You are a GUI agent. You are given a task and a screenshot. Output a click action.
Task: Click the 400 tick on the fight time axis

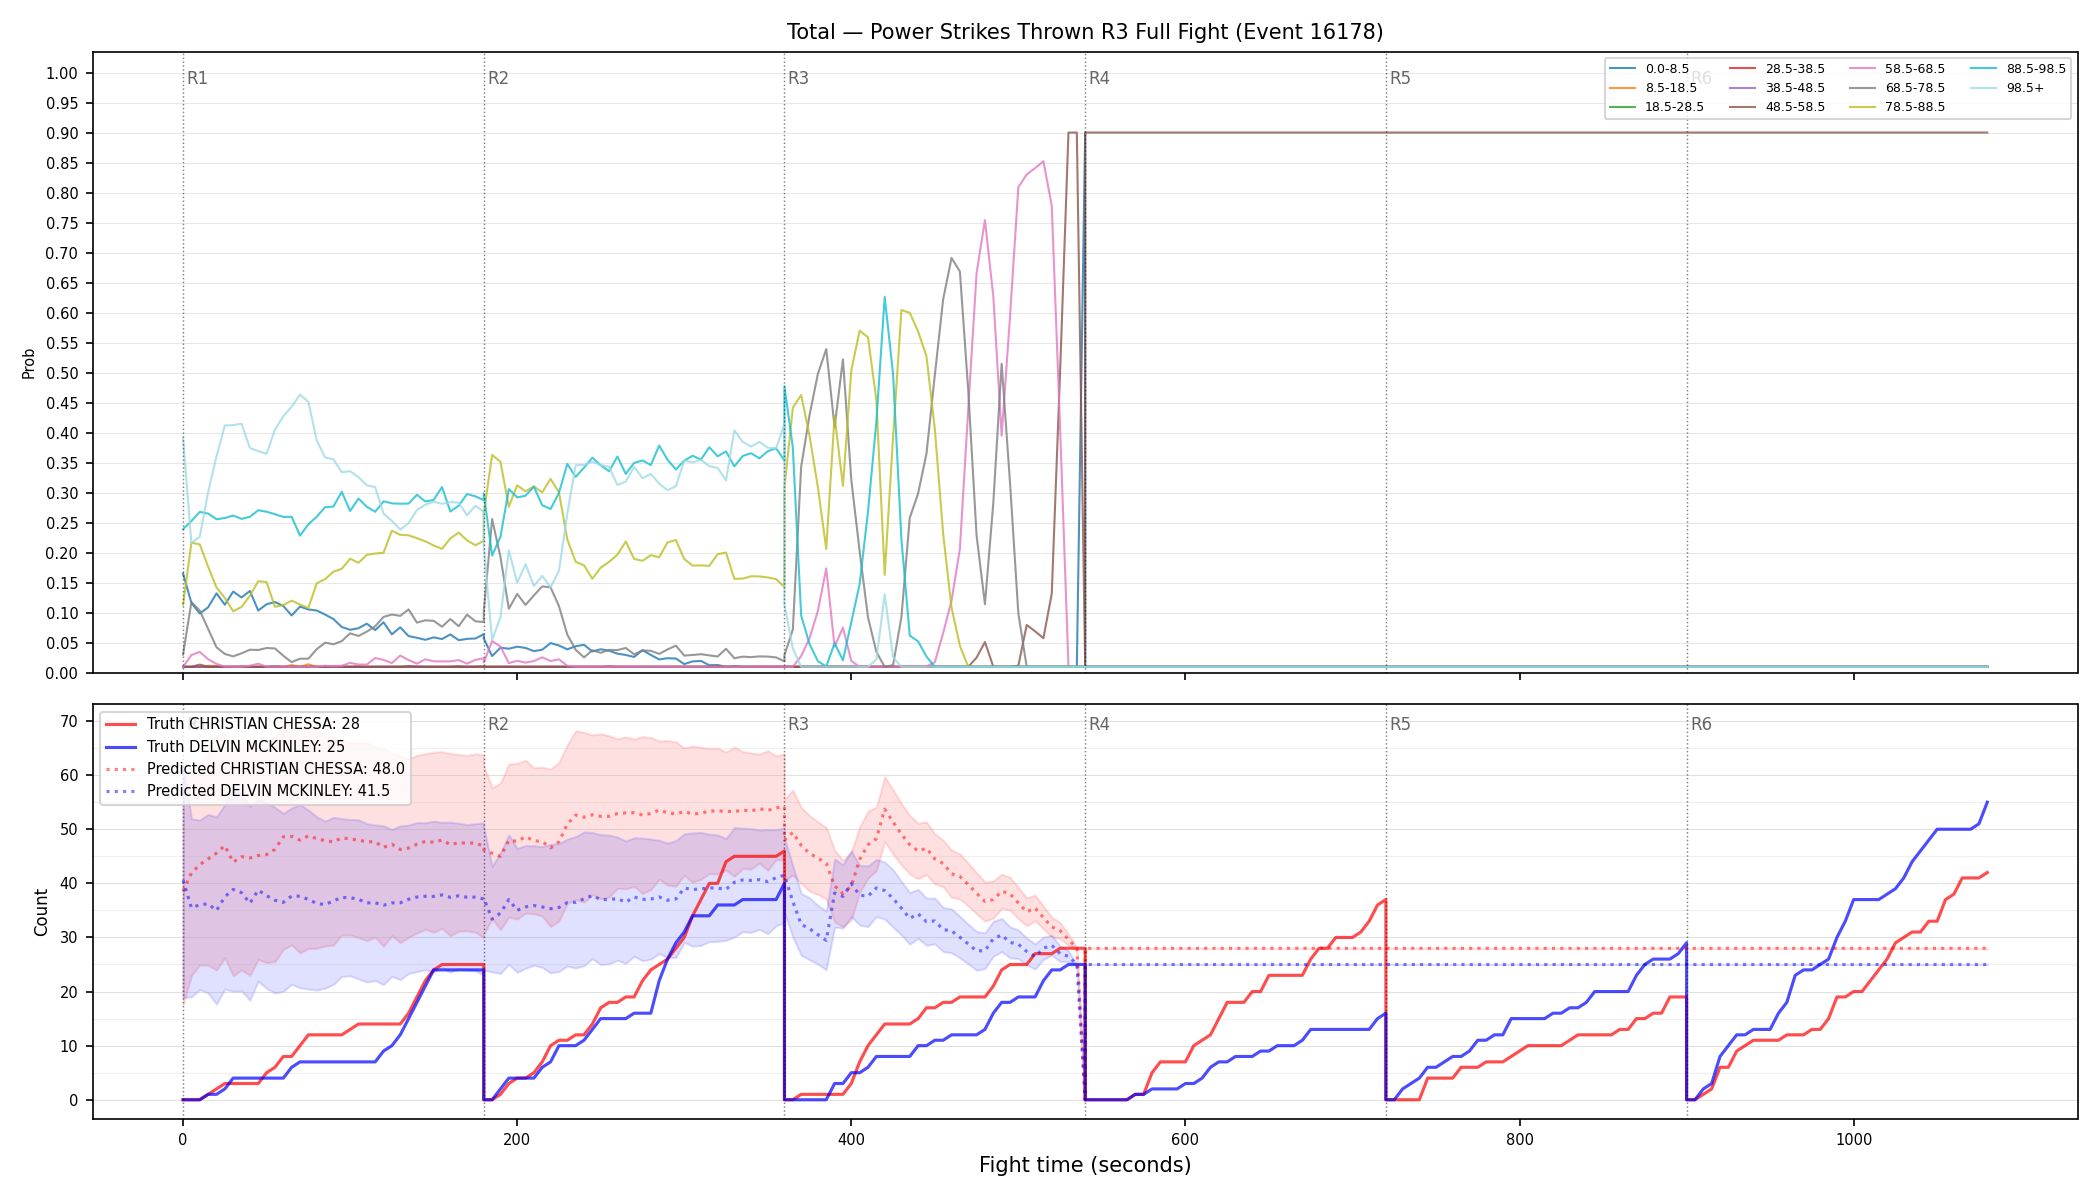pyautogui.click(x=851, y=1139)
